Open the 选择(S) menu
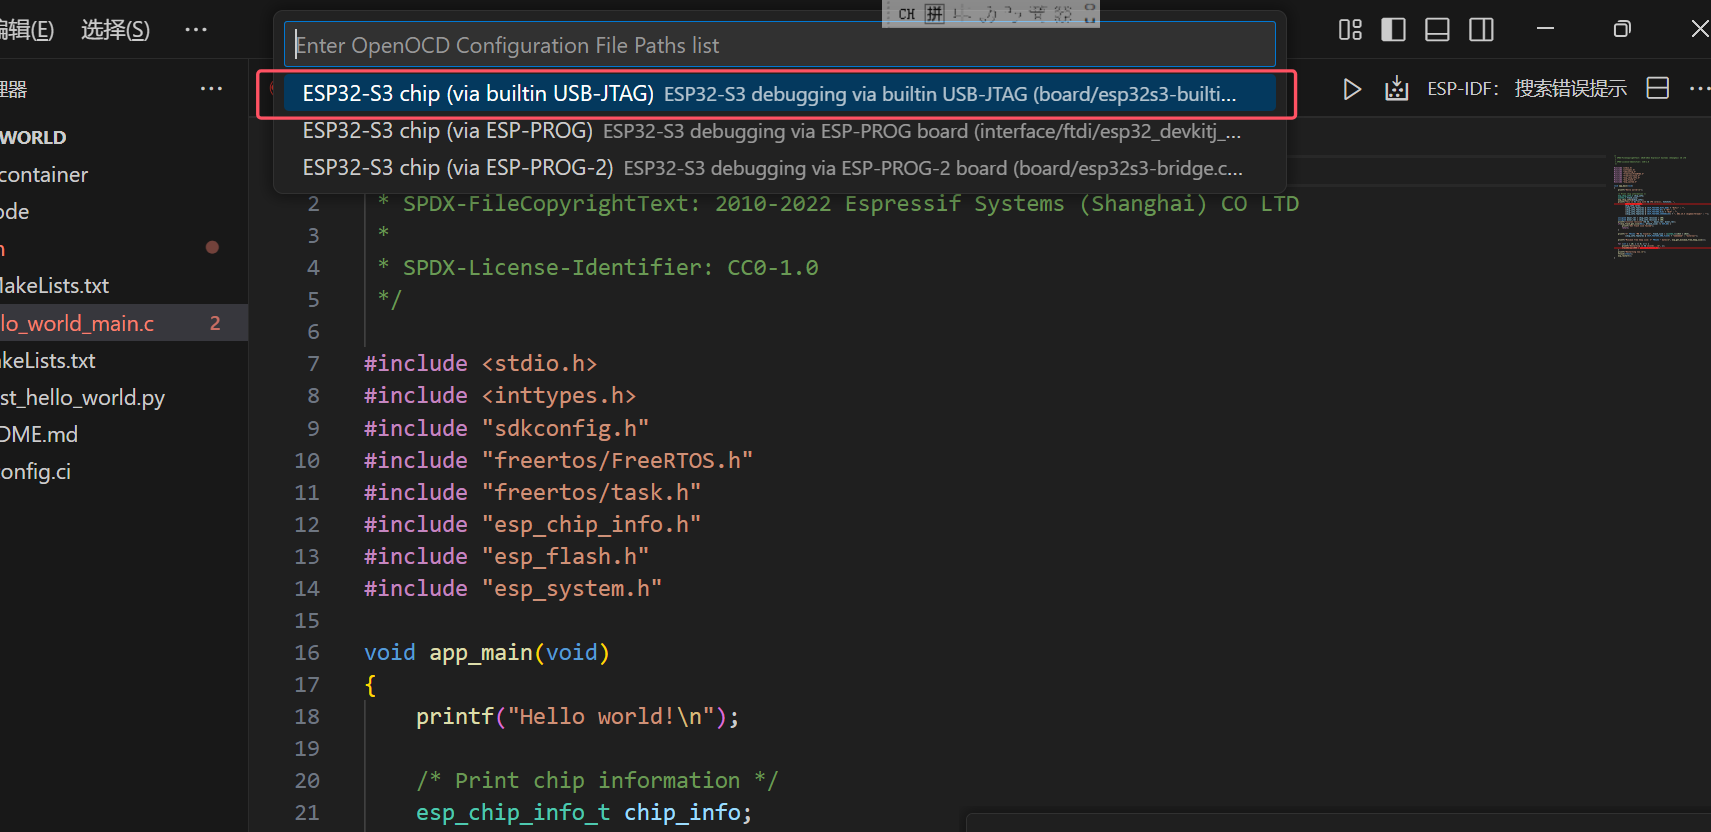The image size is (1711, 832). (115, 29)
